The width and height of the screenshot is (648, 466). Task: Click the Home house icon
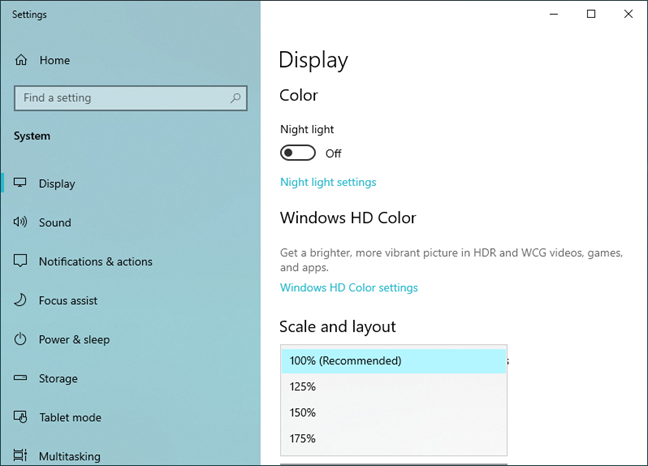[21, 60]
